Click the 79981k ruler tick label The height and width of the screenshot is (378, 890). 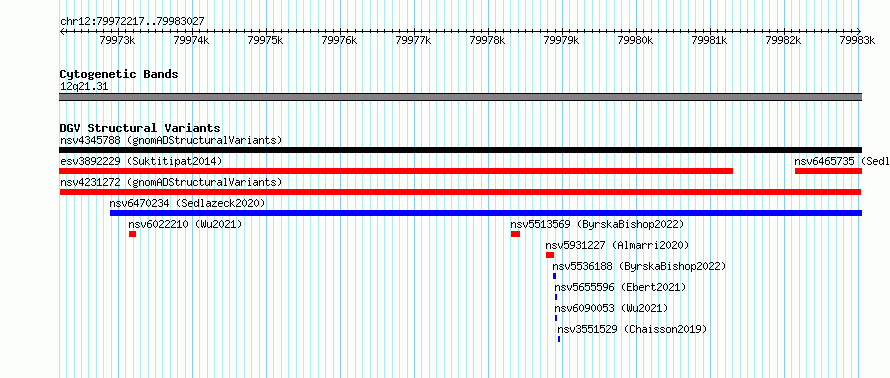(710, 40)
